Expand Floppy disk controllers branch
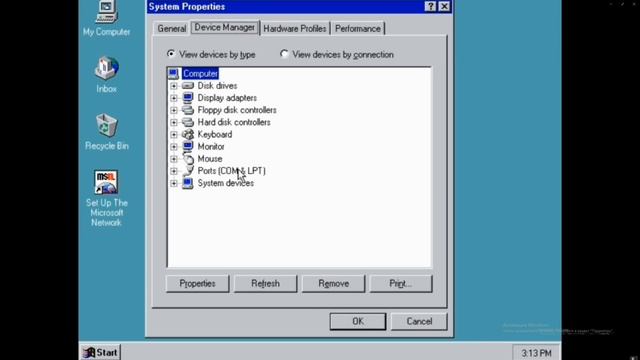 (174, 110)
